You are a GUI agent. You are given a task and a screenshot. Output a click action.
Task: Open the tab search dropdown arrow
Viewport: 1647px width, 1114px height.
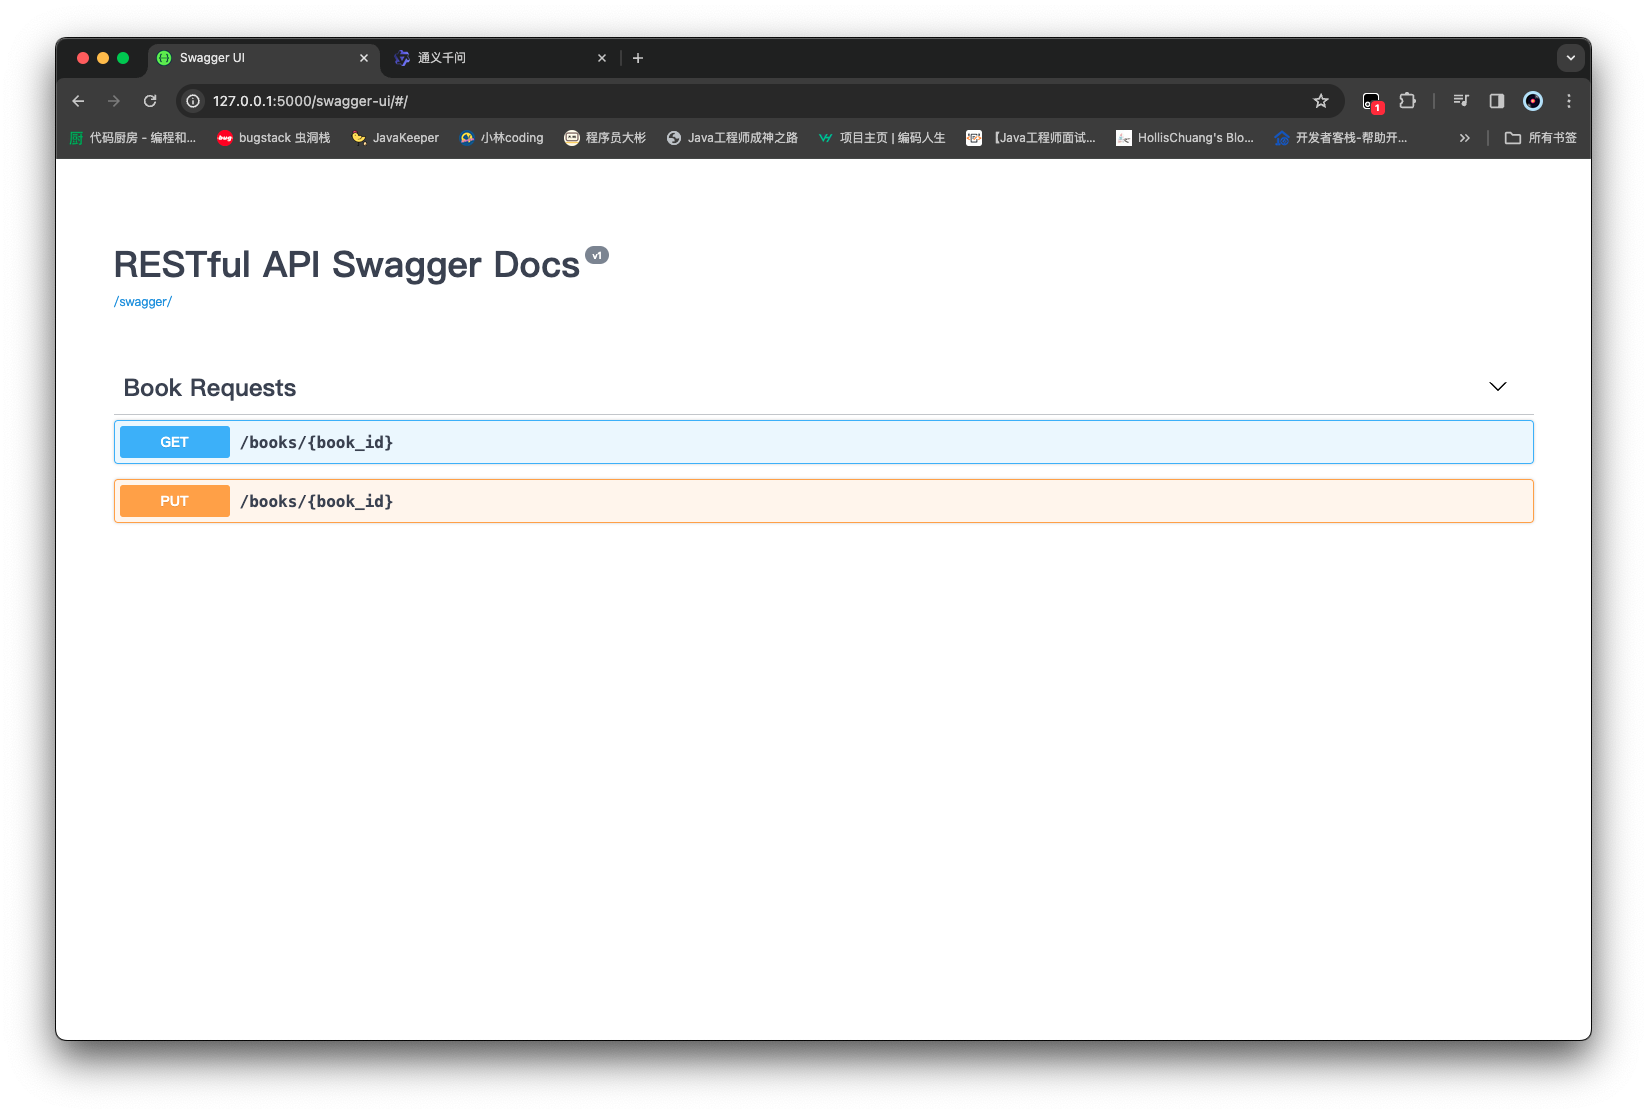(1571, 58)
